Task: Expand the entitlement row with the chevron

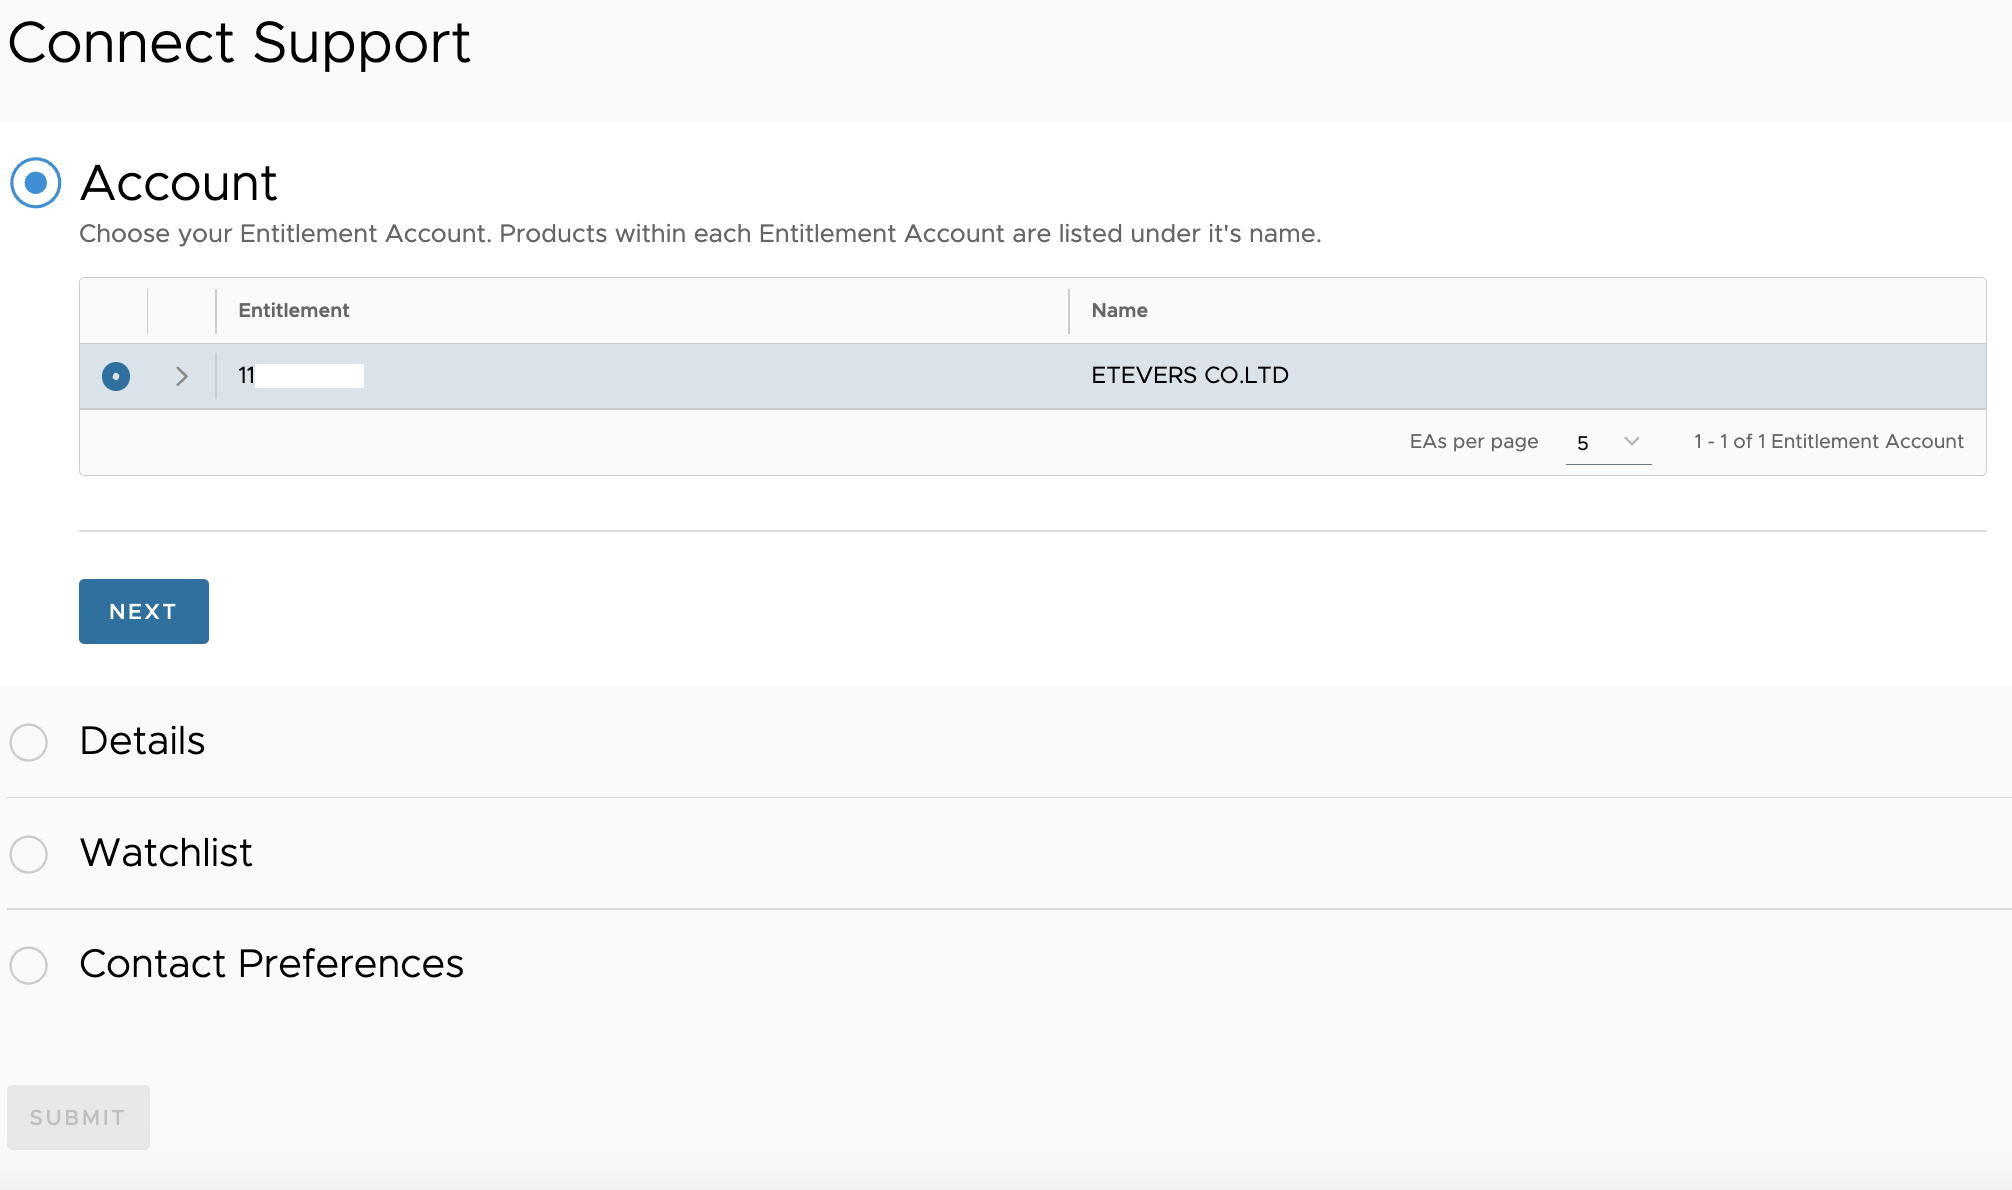Action: [182, 376]
